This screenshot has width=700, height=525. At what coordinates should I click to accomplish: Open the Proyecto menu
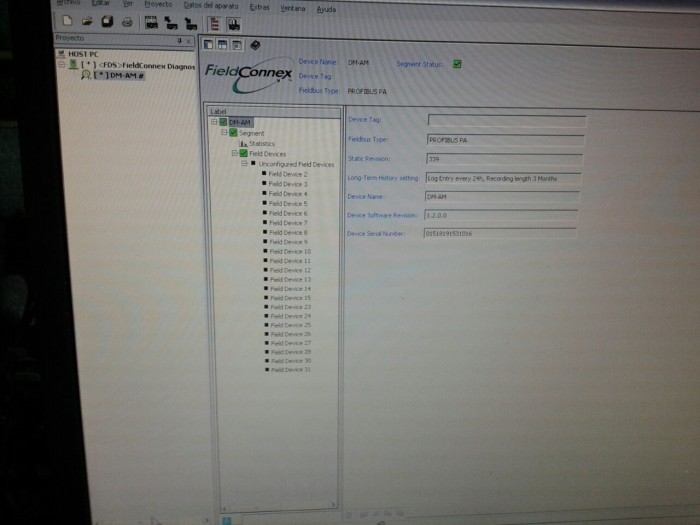(158, 4)
